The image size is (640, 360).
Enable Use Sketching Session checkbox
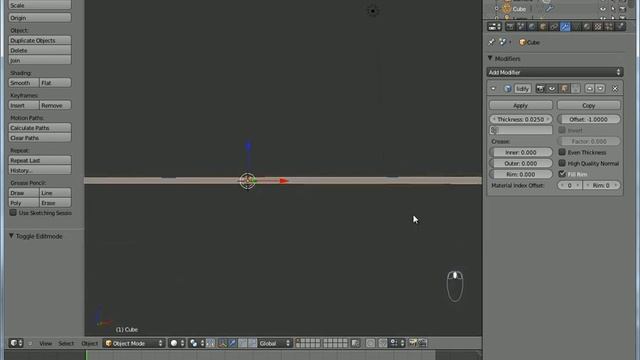pyautogui.click(x=13, y=213)
